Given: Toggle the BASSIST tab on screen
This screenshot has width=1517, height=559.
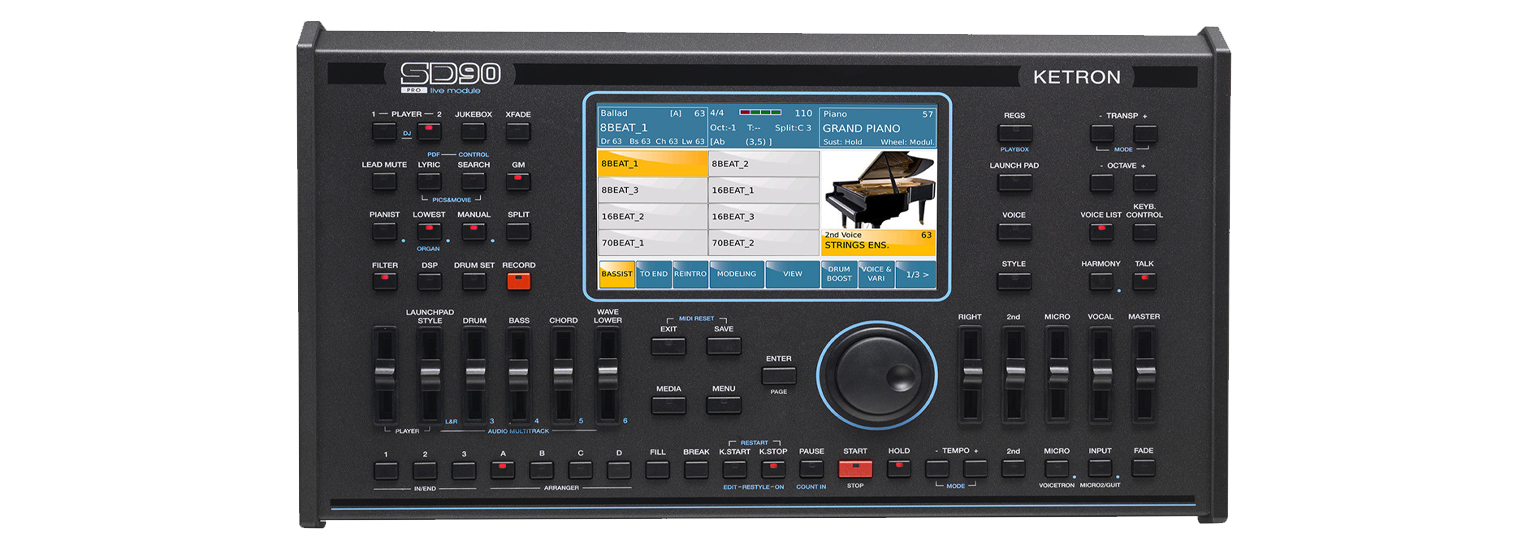Looking at the screenshot, I should (x=616, y=274).
